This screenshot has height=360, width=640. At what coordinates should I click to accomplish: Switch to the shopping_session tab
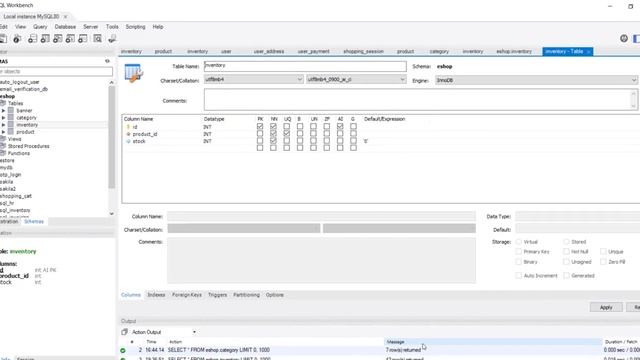(363, 51)
